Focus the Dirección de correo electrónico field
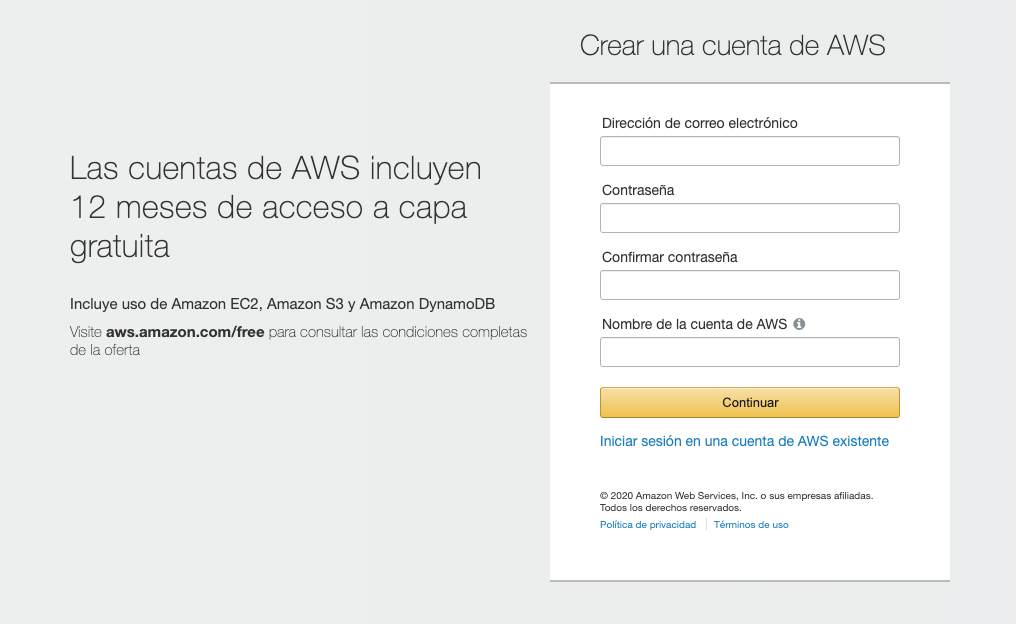Image resolution: width=1016 pixels, height=624 pixels. point(749,151)
